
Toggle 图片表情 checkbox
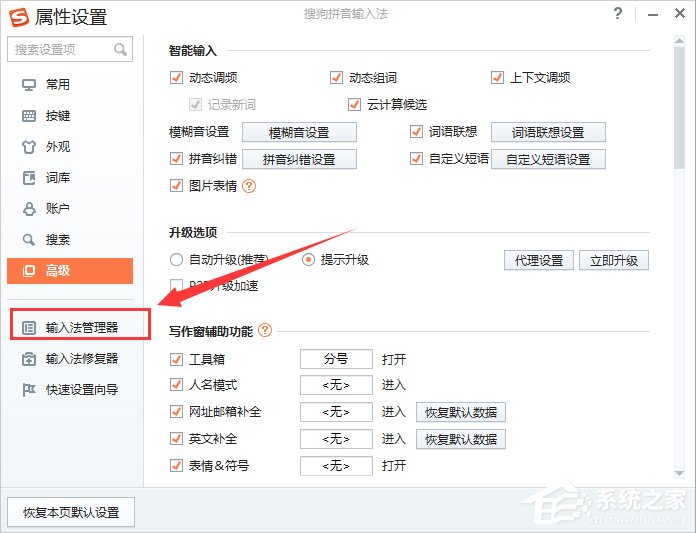pos(176,186)
